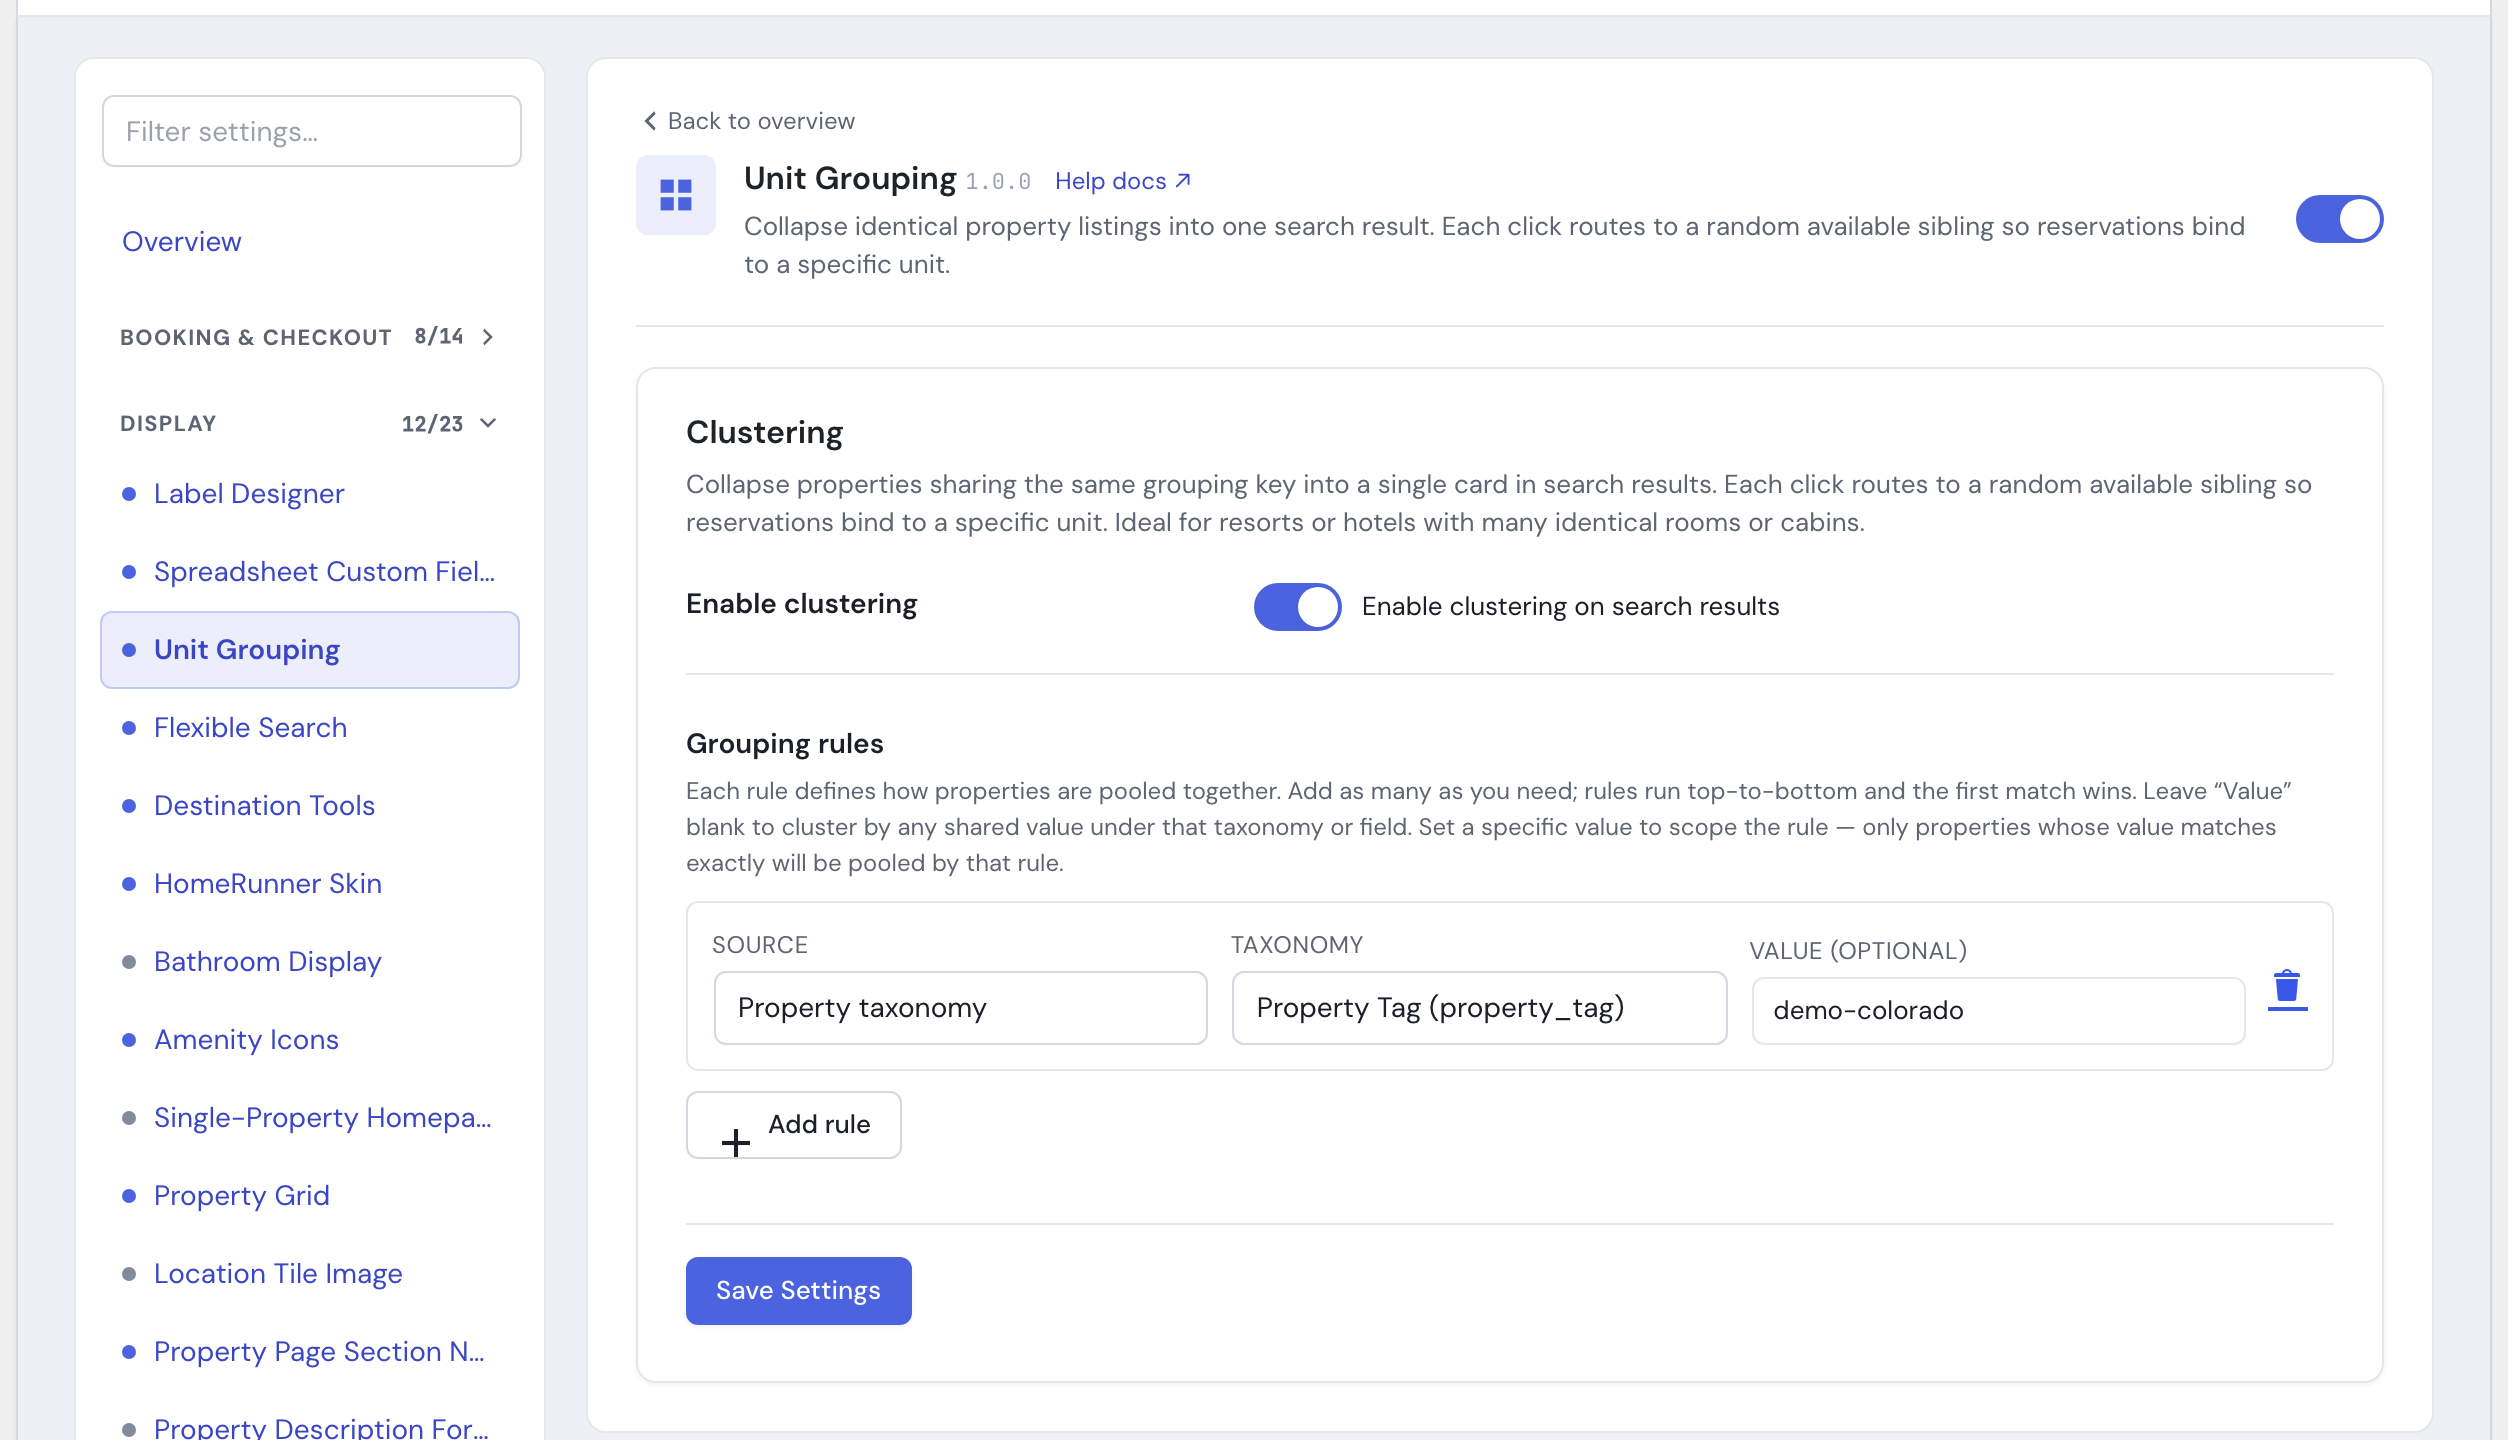Click the Unit Grouping grid icon
The image size is (2508, 1440).
coord(676,195)
